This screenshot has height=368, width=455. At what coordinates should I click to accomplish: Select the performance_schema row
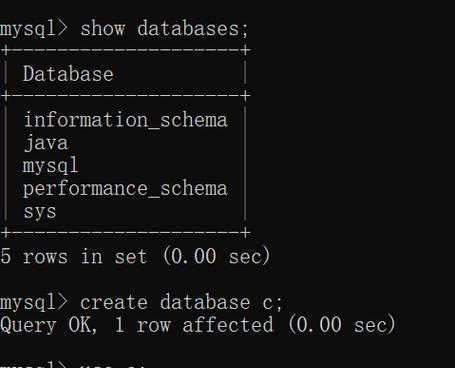tap(125, 189)
